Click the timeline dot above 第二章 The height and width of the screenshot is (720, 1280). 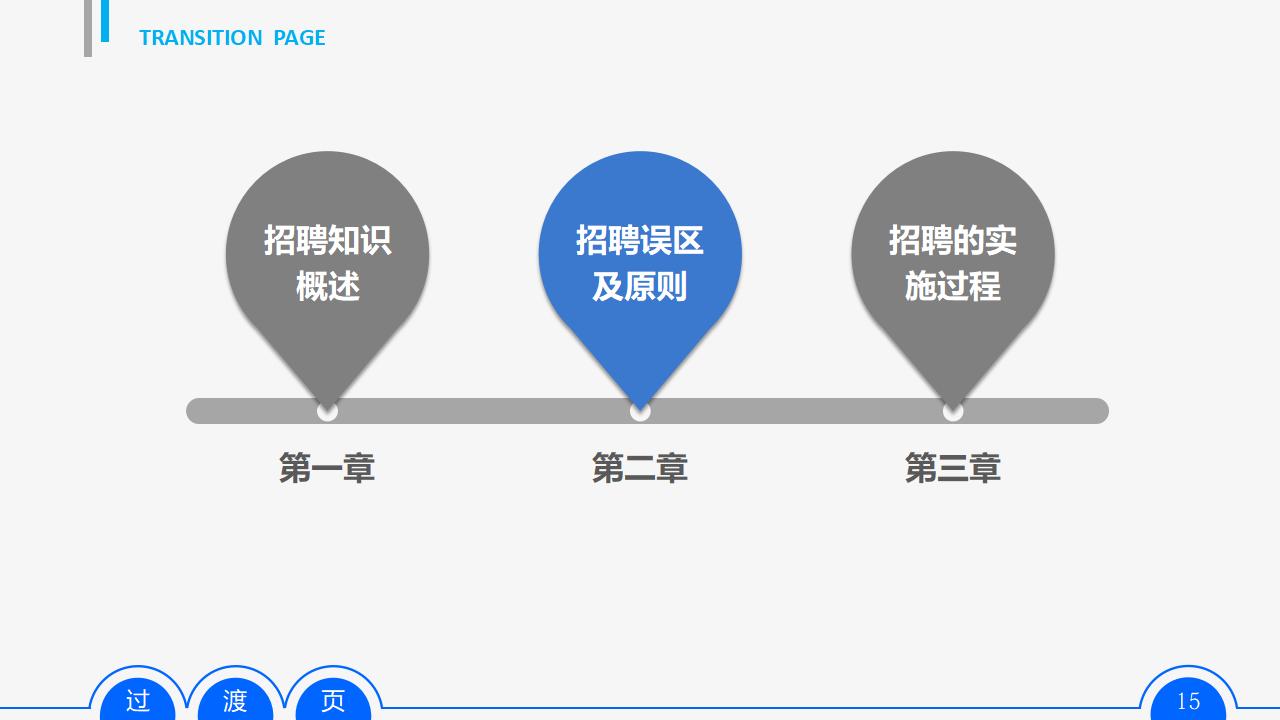click(x=640, y=411)
